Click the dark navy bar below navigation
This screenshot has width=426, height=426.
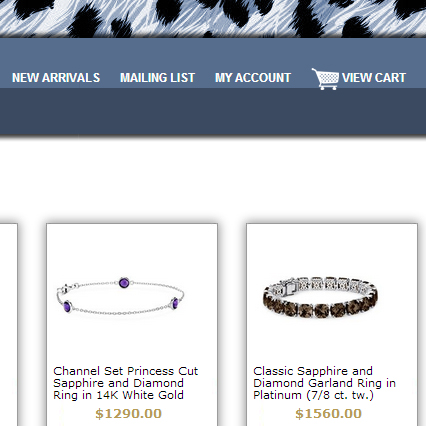(213, 112)
